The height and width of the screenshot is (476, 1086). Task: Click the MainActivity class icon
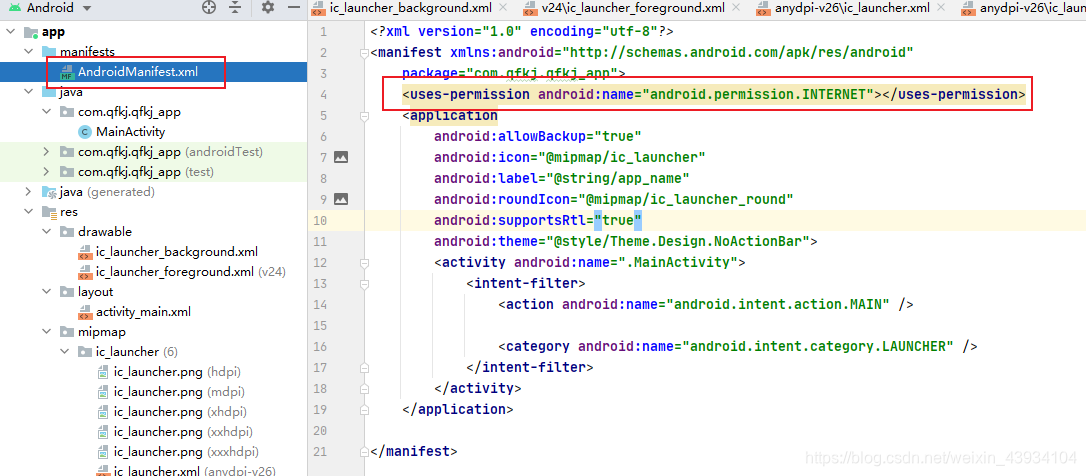(84, 132)
